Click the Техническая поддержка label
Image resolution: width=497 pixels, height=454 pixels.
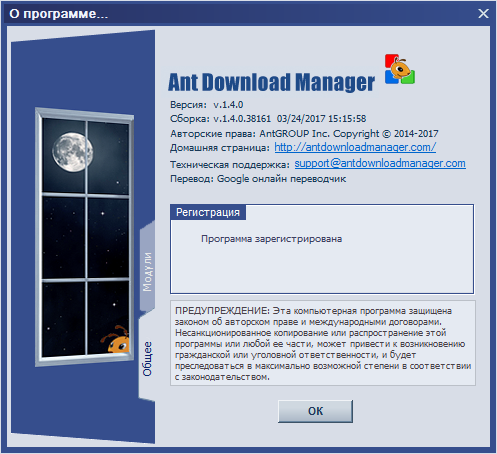pyautogui.click(x=230, y=165)
